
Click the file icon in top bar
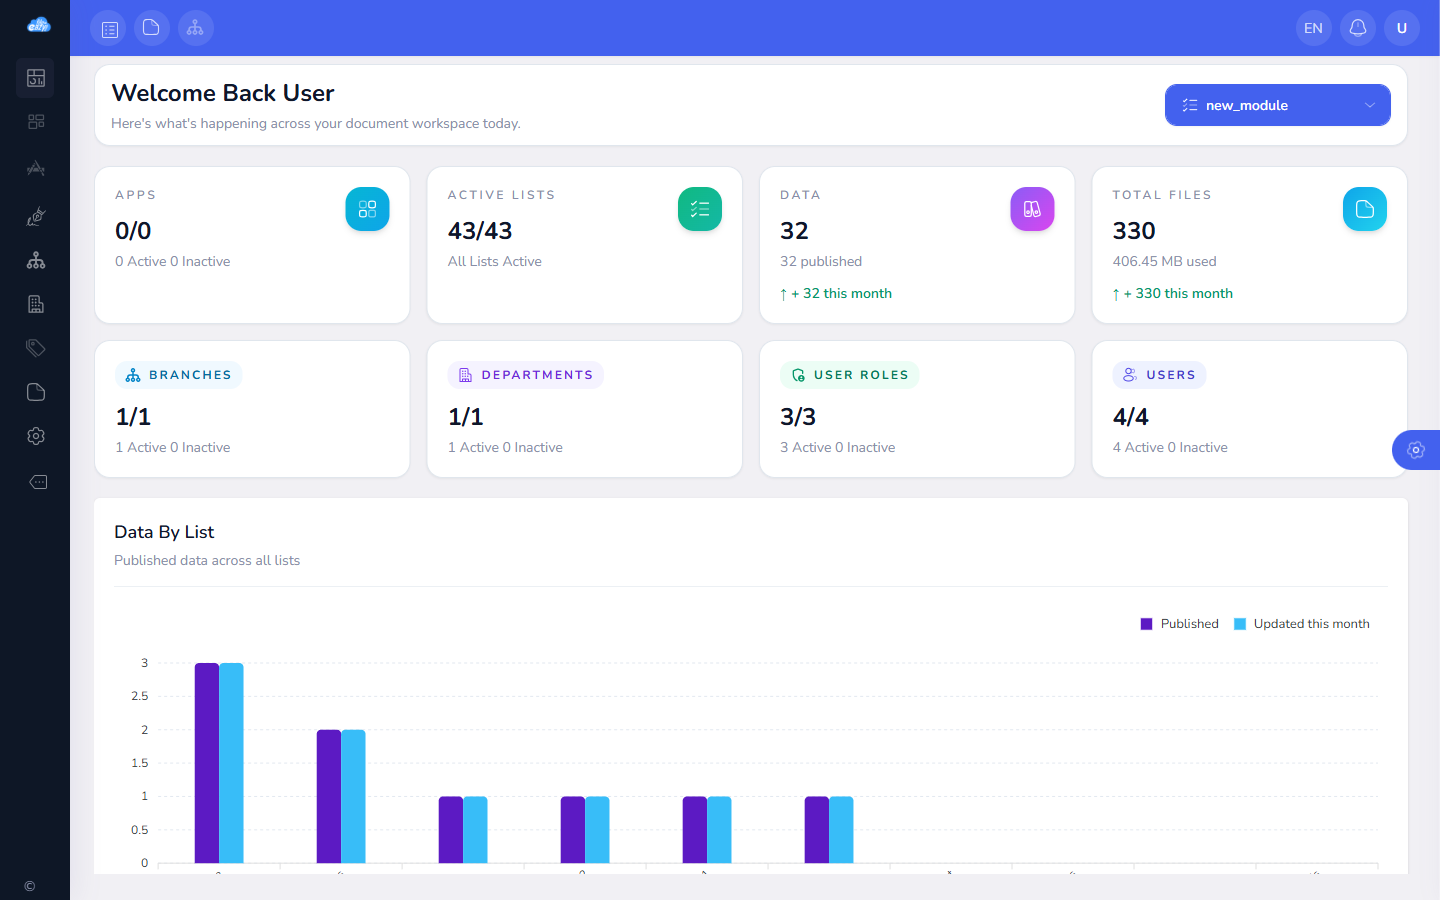point(152,28)
